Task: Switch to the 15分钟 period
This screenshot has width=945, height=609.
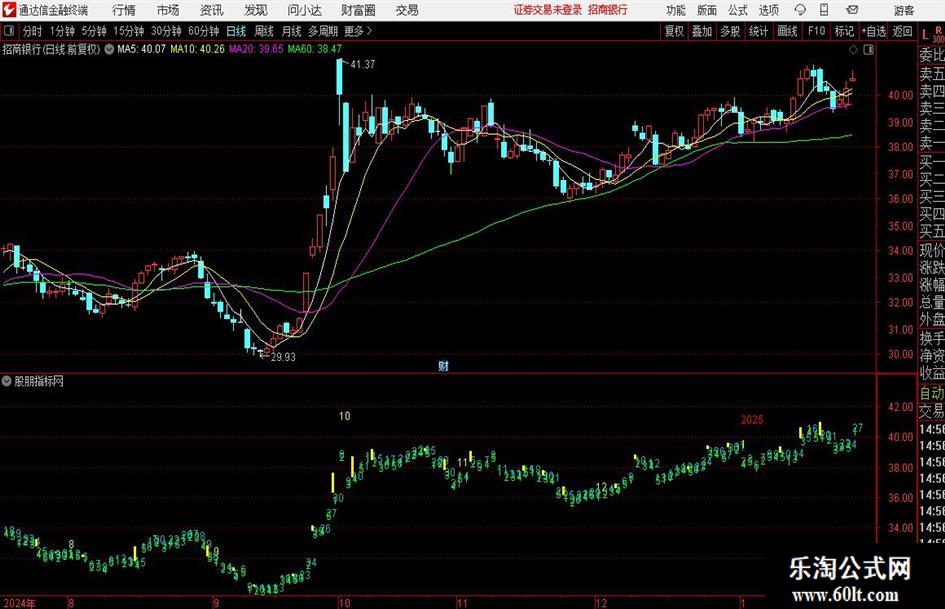Action: point(129,31)
